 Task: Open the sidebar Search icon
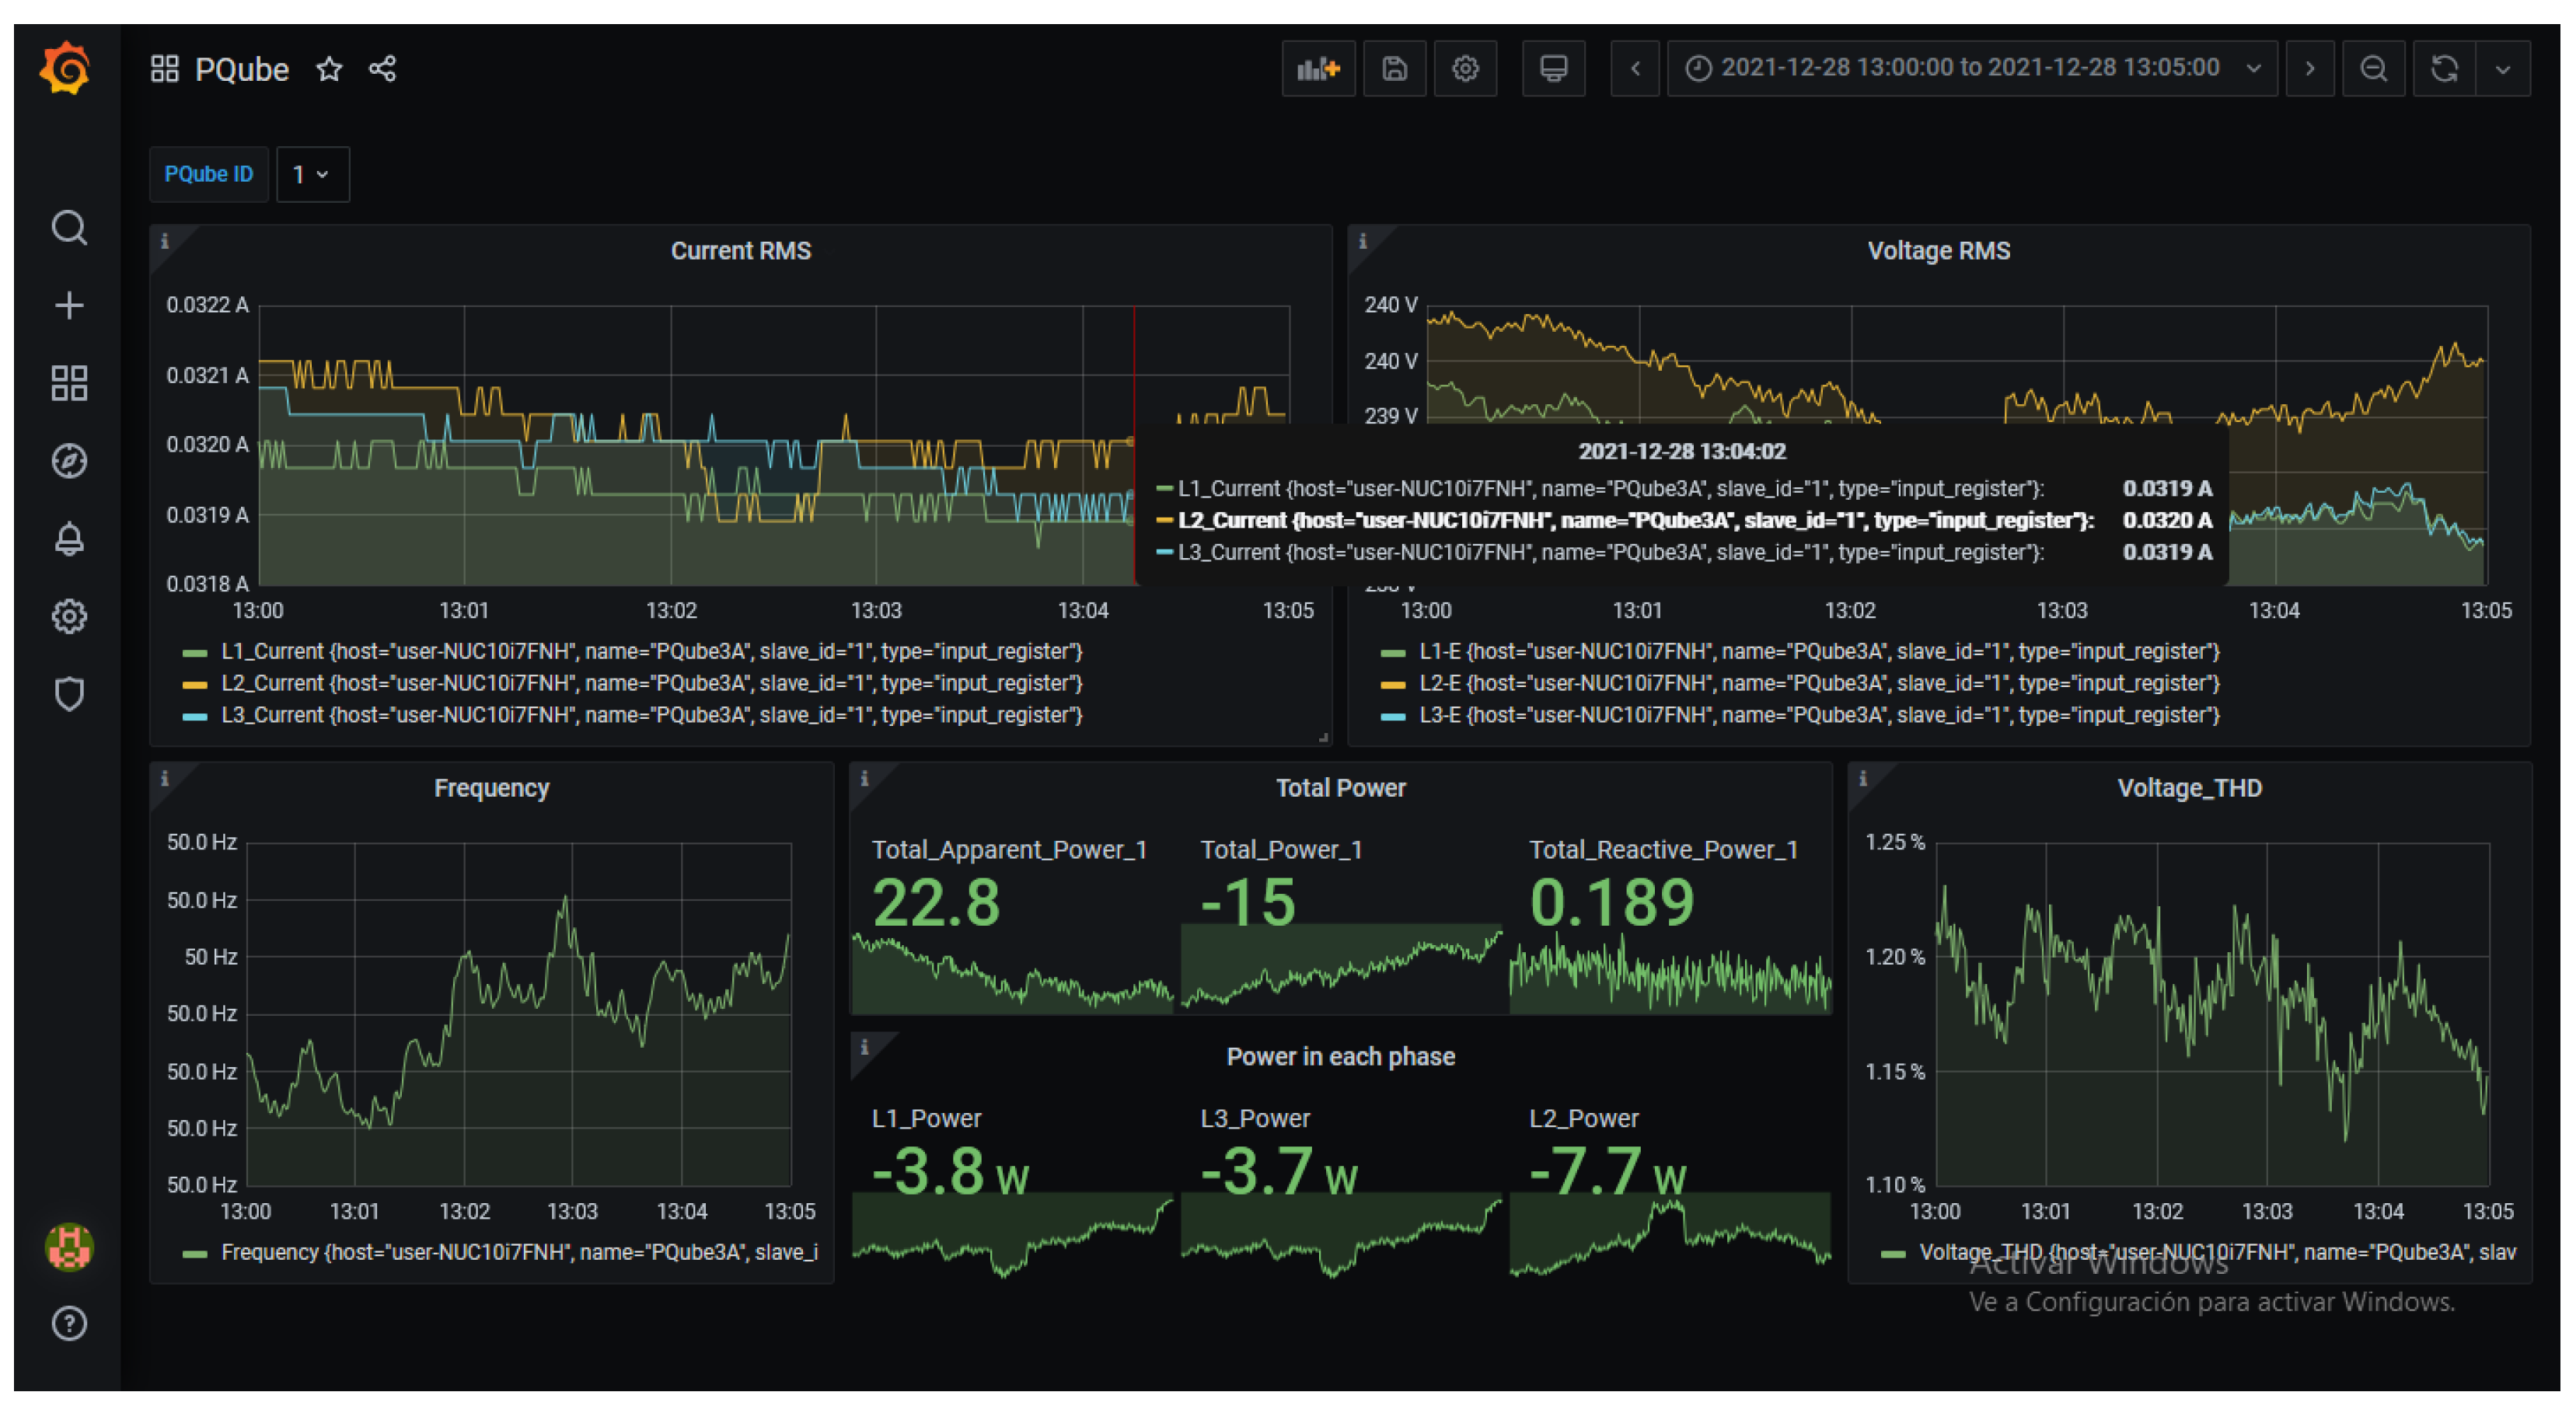[68, 228]
